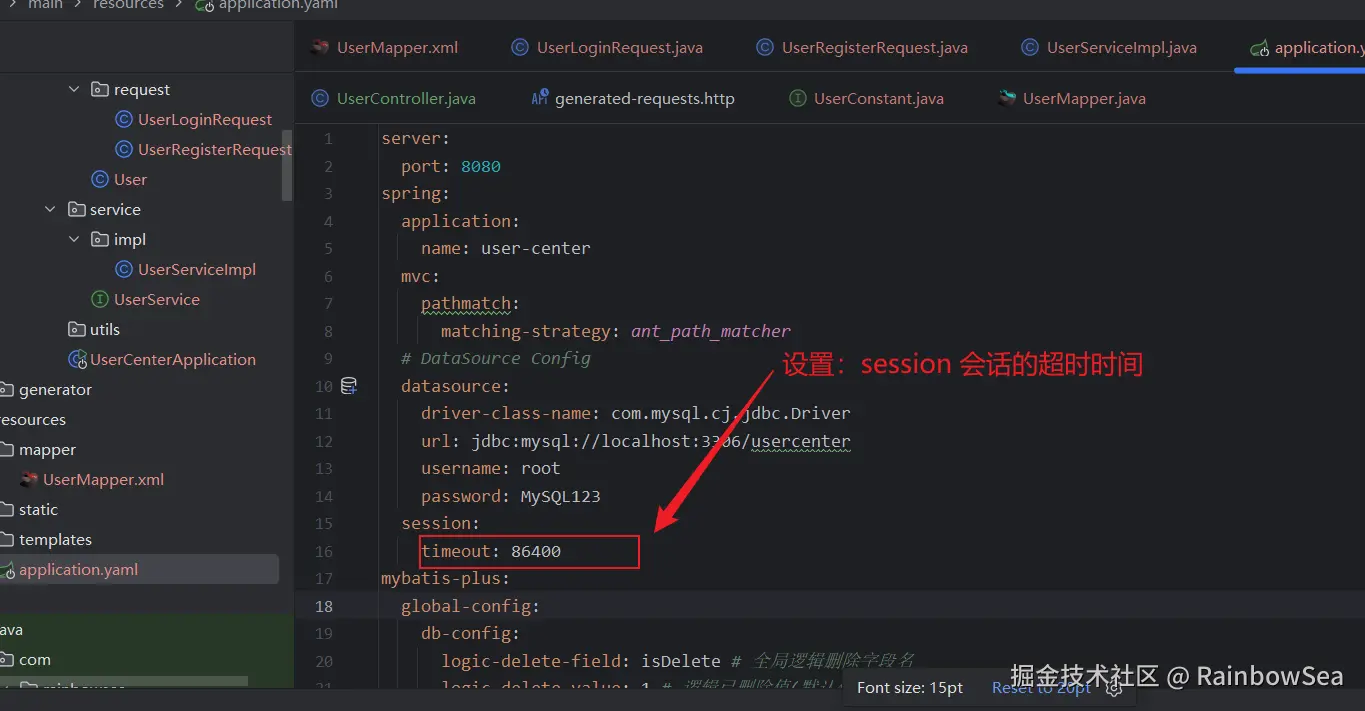The height and width of the screenshot is (711, 1365).
Task: Click the project tree vertical scrollbar
Action: [x=288, y=165]
